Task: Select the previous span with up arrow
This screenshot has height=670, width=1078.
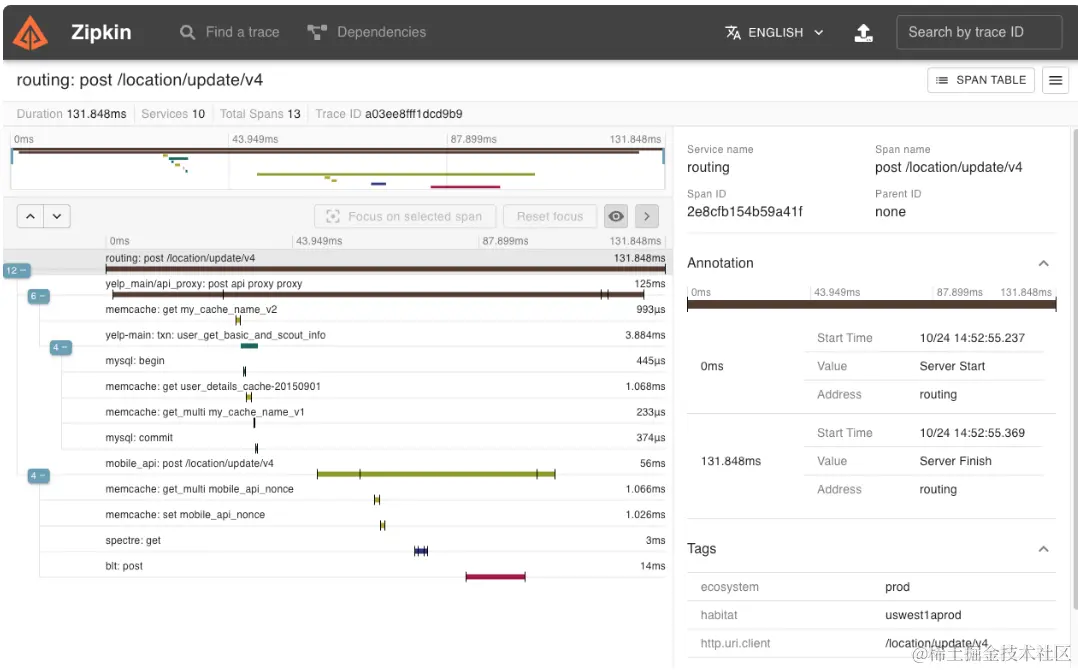Action: (30, 216)
